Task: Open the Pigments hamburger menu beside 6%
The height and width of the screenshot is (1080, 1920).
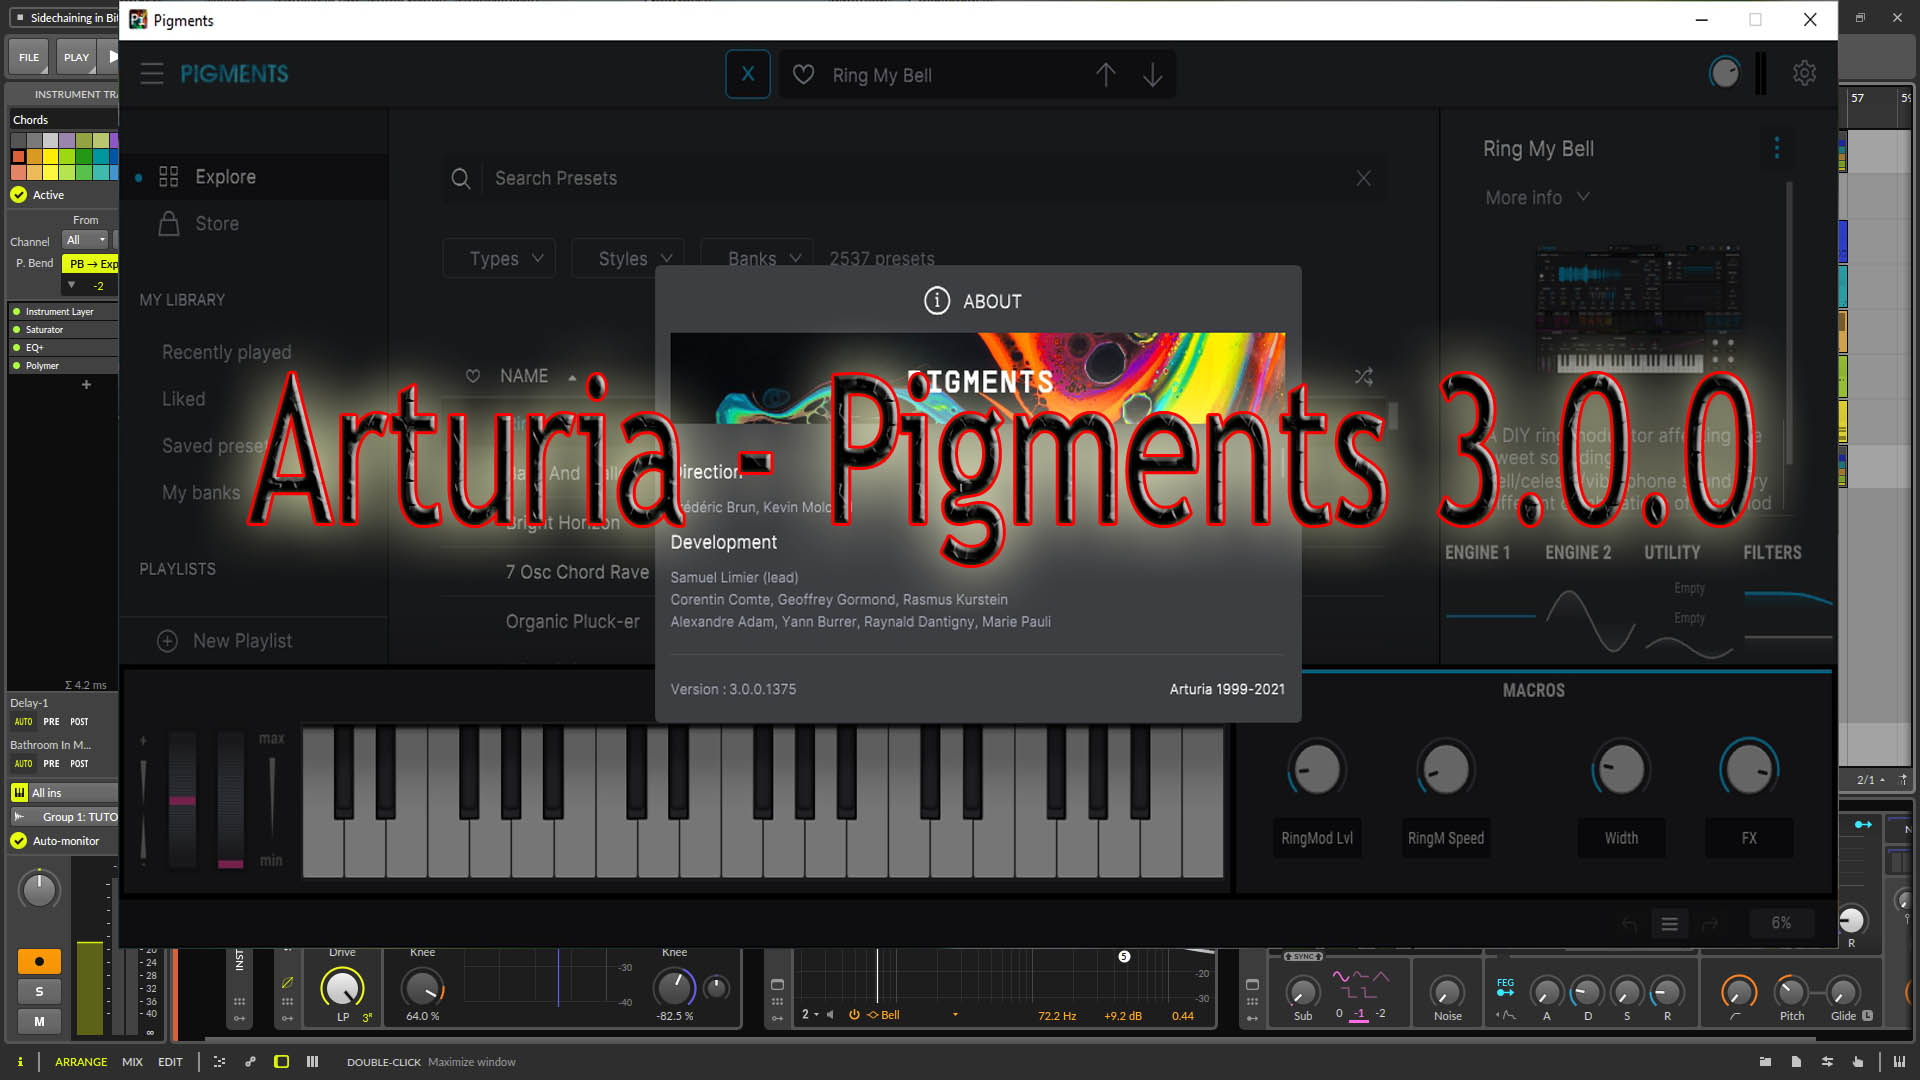Action: 1669,924
